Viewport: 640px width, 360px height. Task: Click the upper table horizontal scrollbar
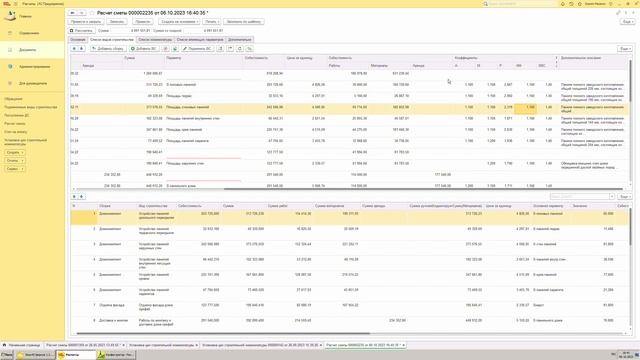point(423,189)
